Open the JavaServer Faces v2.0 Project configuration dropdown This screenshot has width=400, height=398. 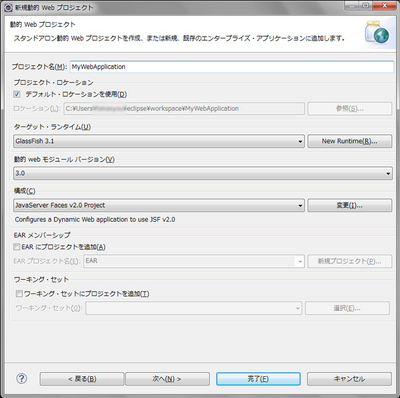pyautogui.click(x=159, y=205)
